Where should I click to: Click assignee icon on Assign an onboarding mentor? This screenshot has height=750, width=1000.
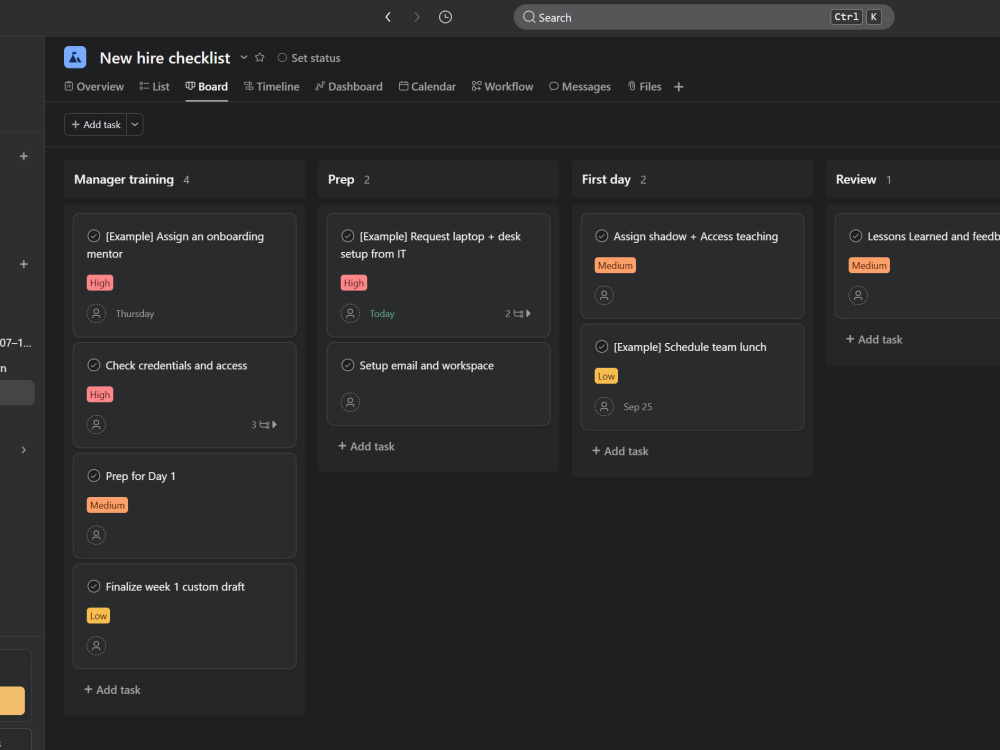(96, 313)
